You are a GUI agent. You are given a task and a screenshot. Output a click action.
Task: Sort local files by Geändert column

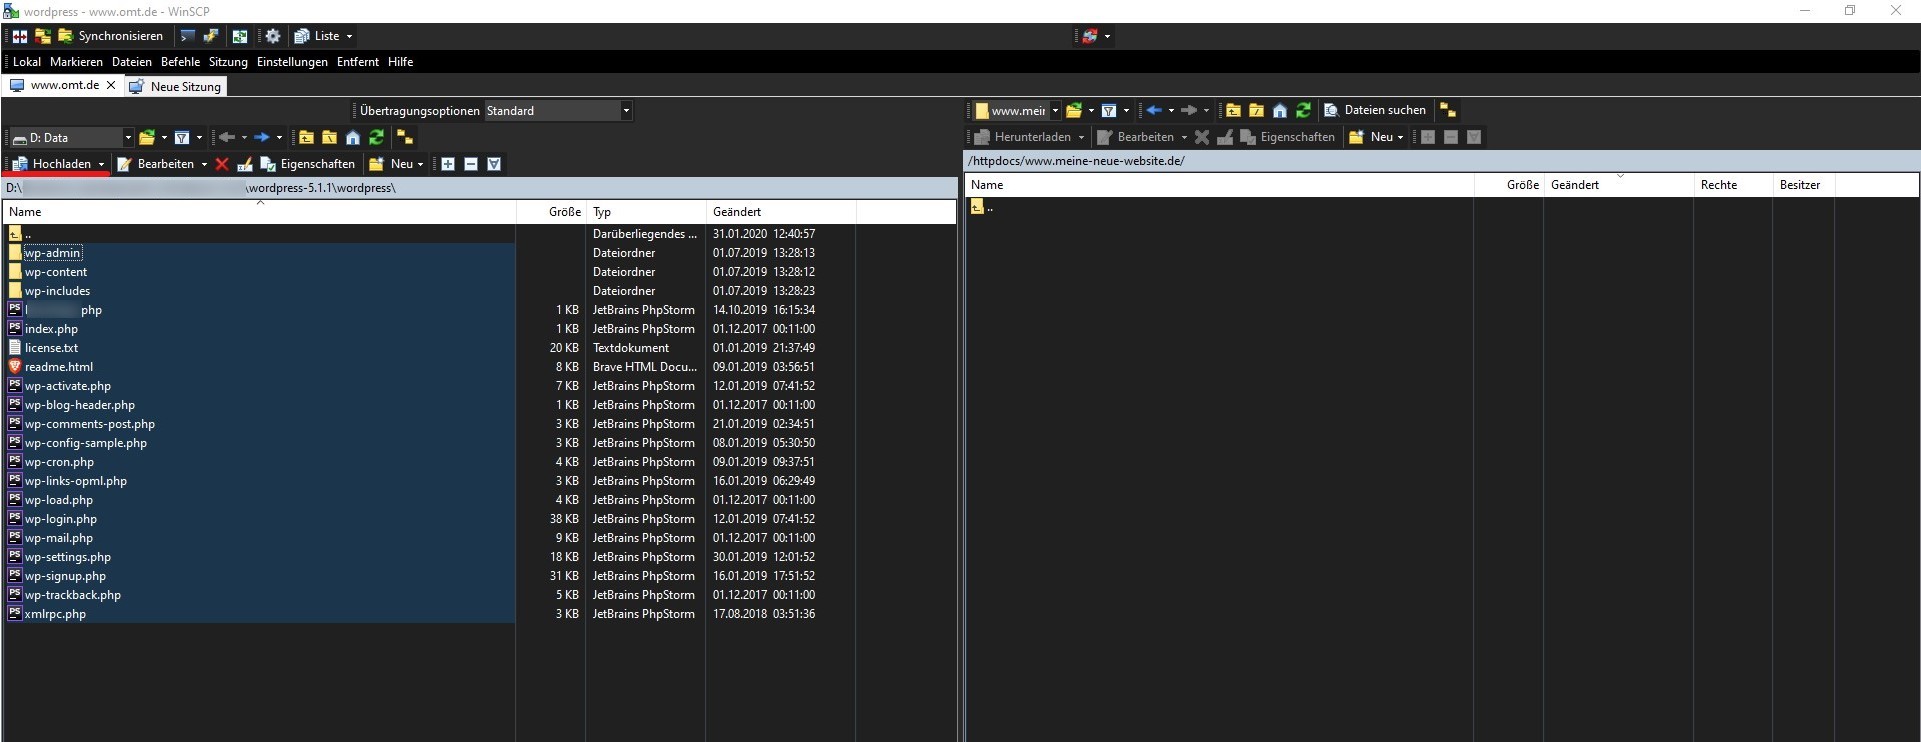(781, 212)
